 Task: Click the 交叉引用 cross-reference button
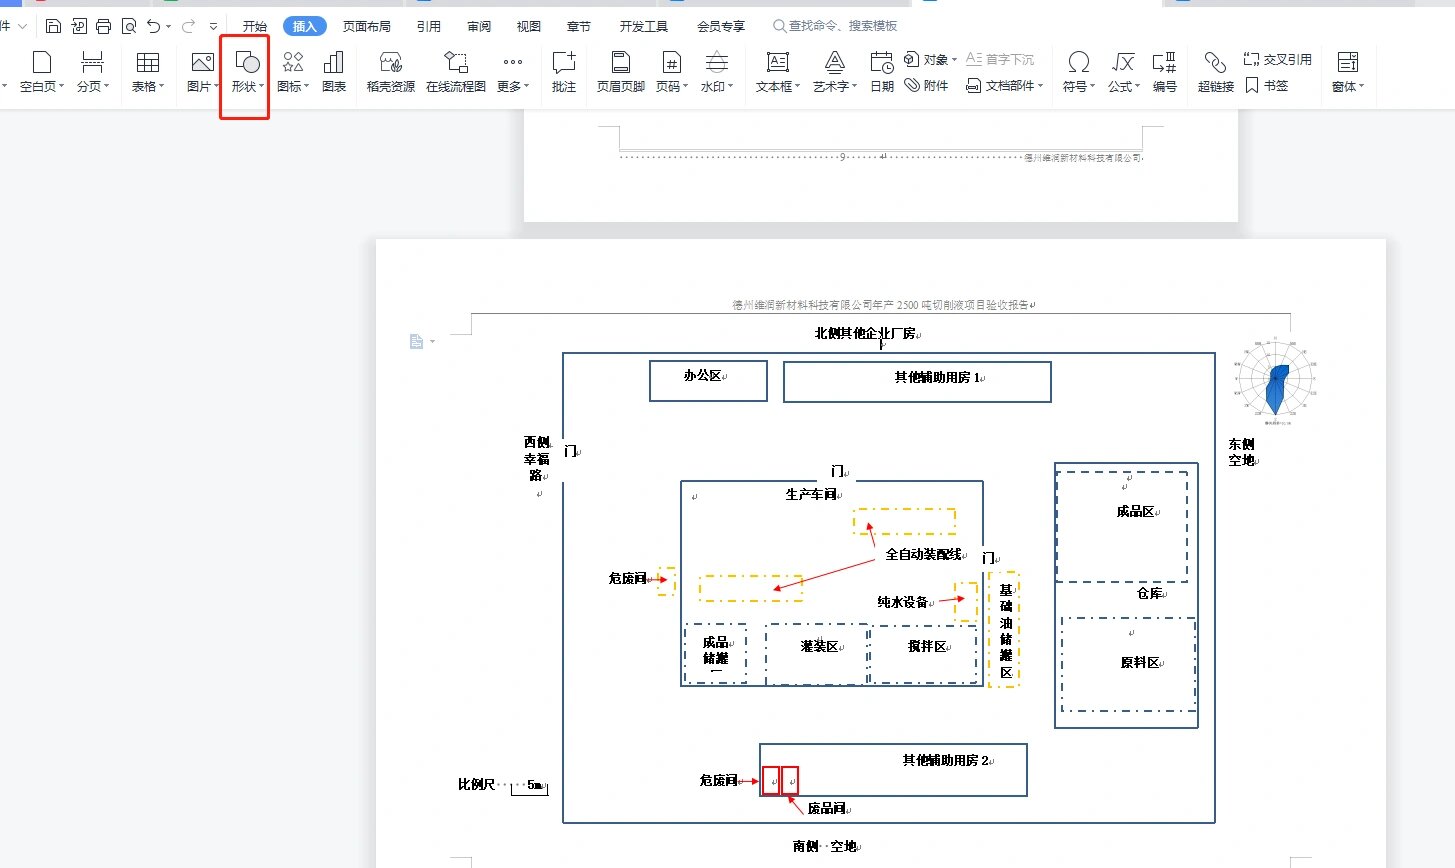click(x=1277, y=60)
